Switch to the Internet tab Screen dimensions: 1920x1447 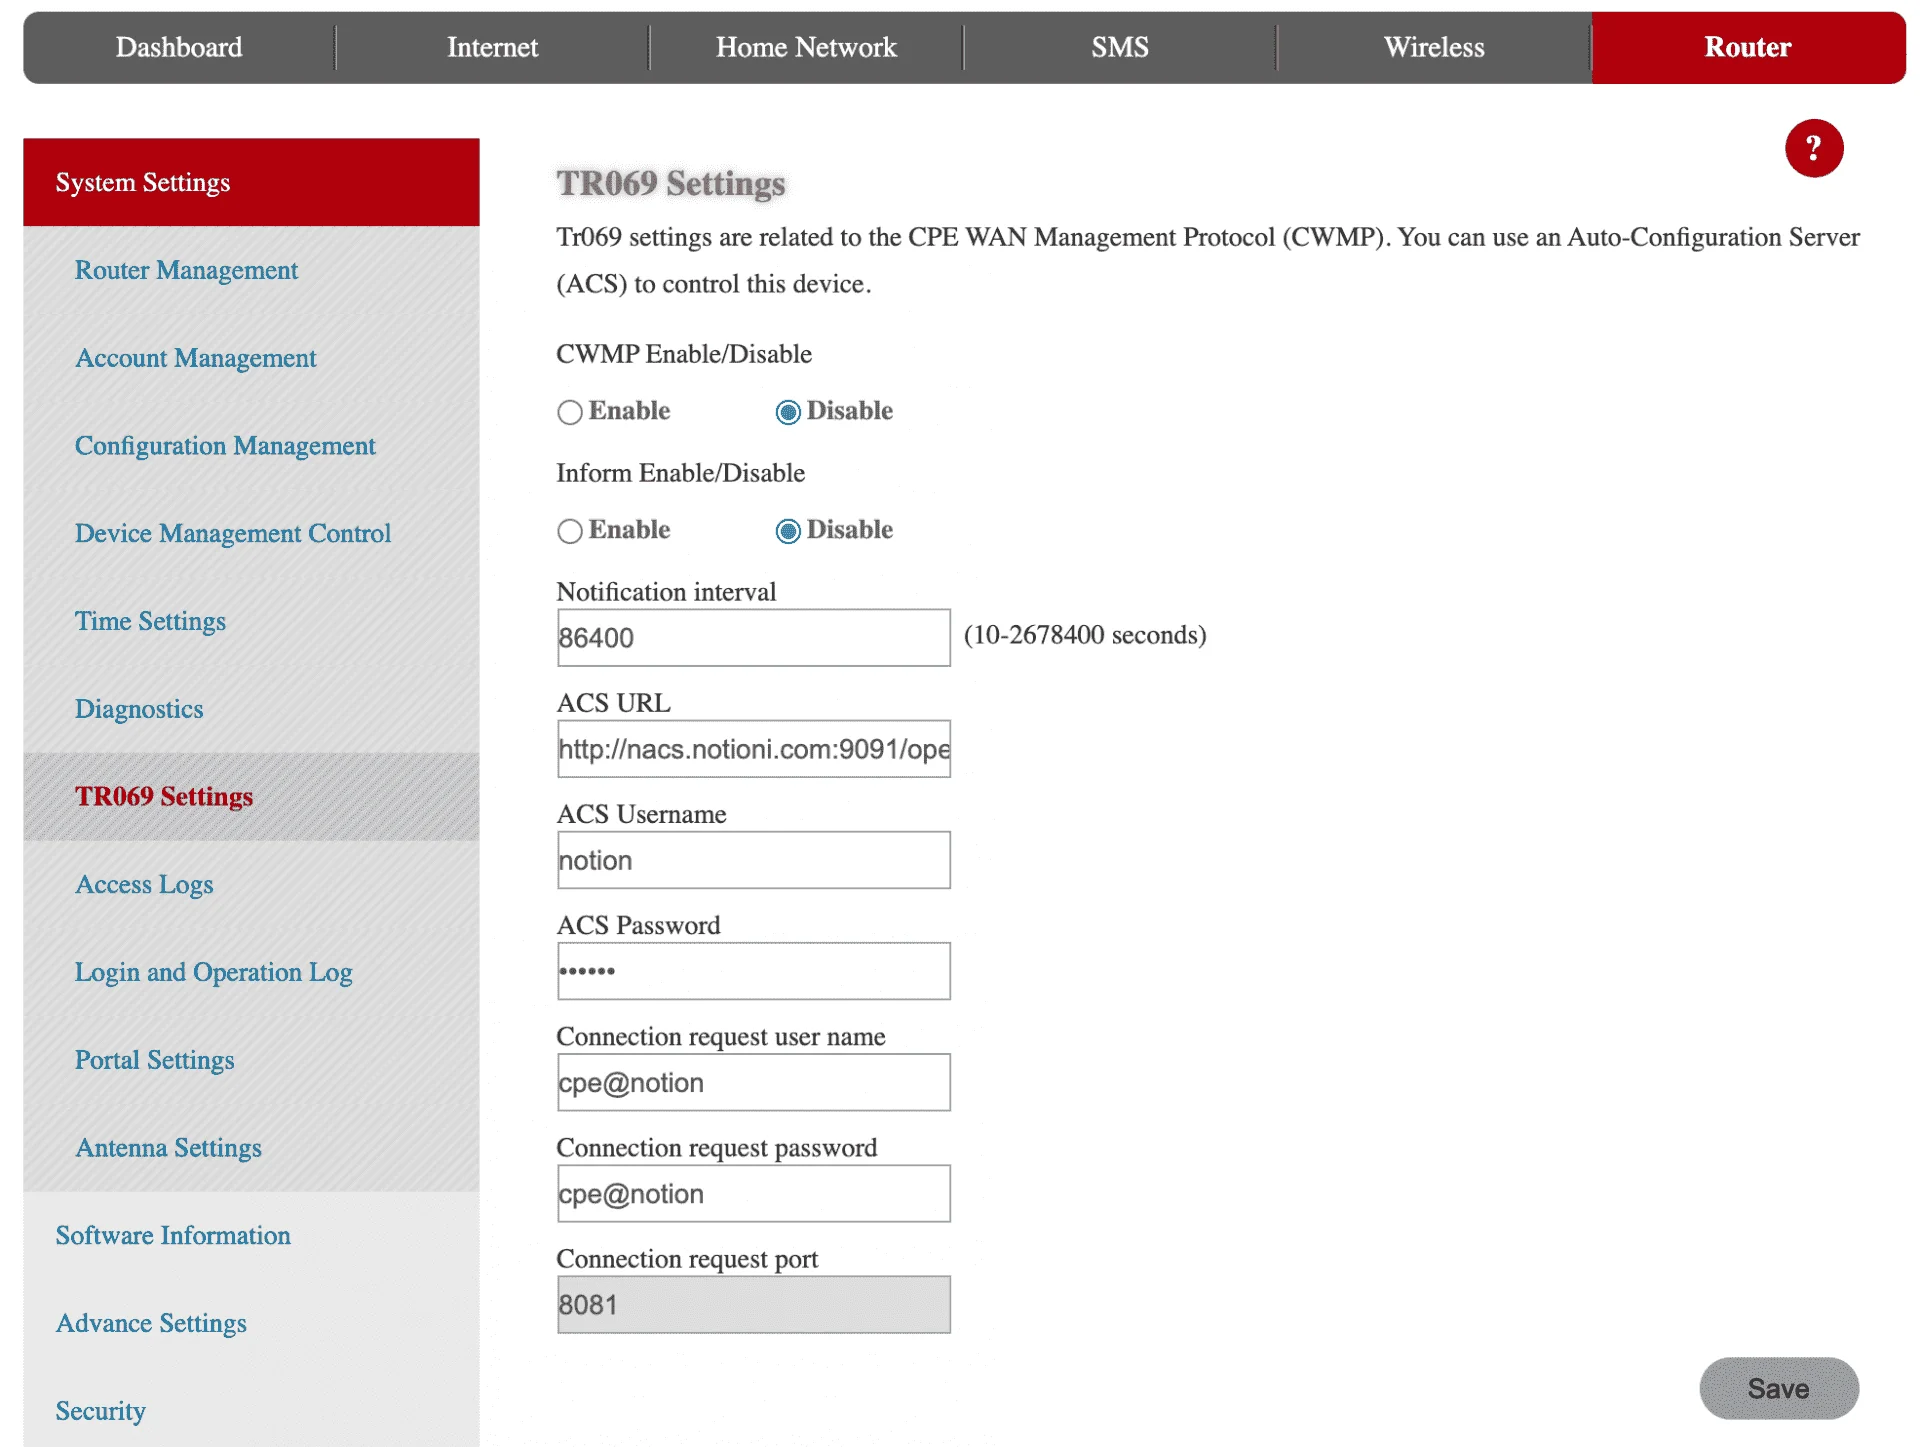tap(492, 47)
